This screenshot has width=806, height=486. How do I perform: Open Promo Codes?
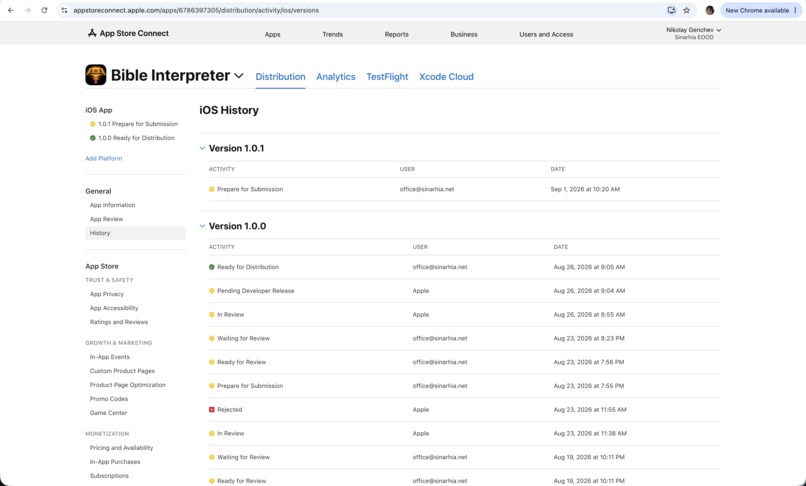coord(109,399)
